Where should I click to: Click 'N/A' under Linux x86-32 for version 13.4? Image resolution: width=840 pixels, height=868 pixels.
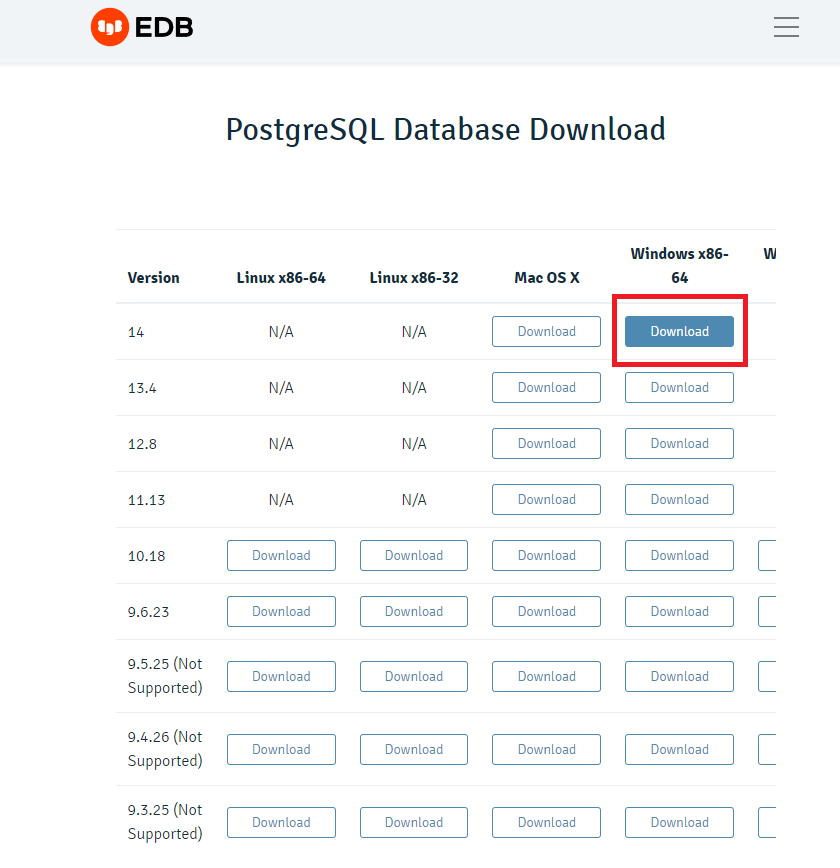pyautogui.click(x=414, y=388)
